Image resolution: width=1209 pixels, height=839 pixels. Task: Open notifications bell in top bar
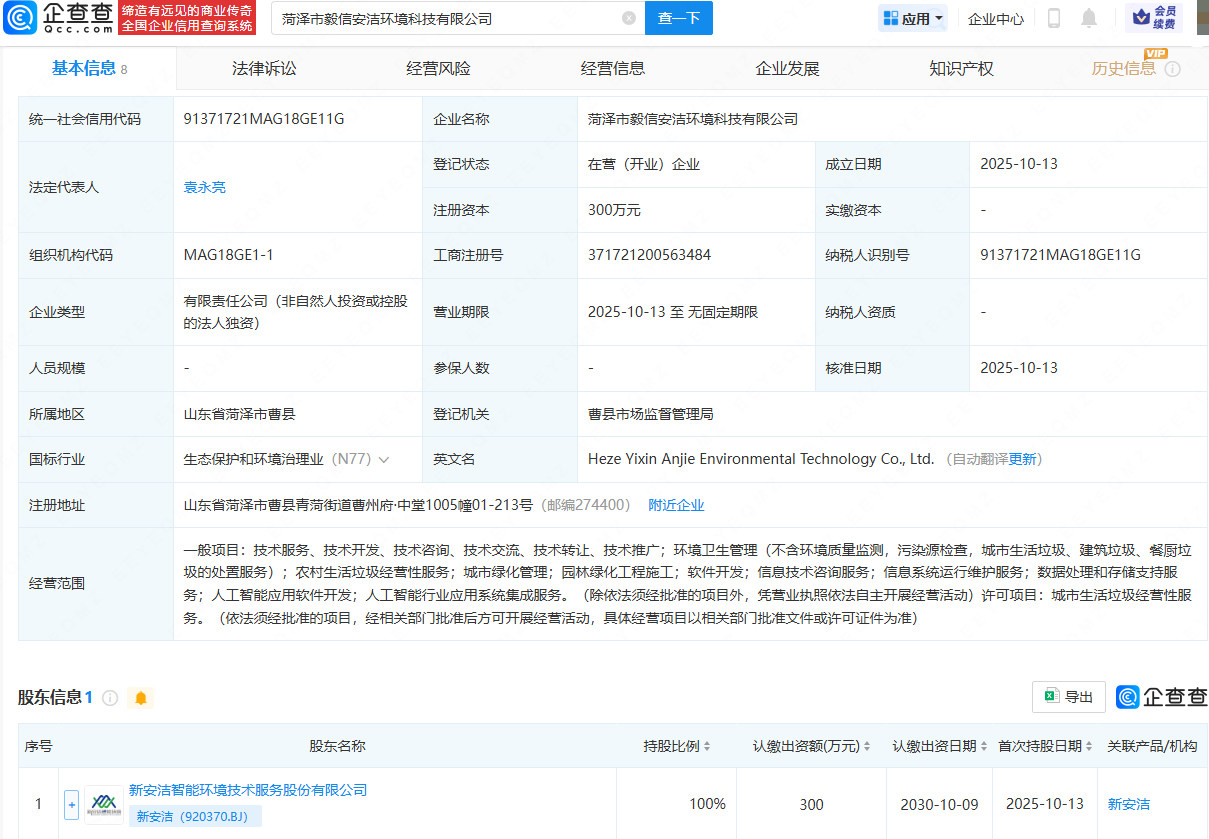(1089, 18)
